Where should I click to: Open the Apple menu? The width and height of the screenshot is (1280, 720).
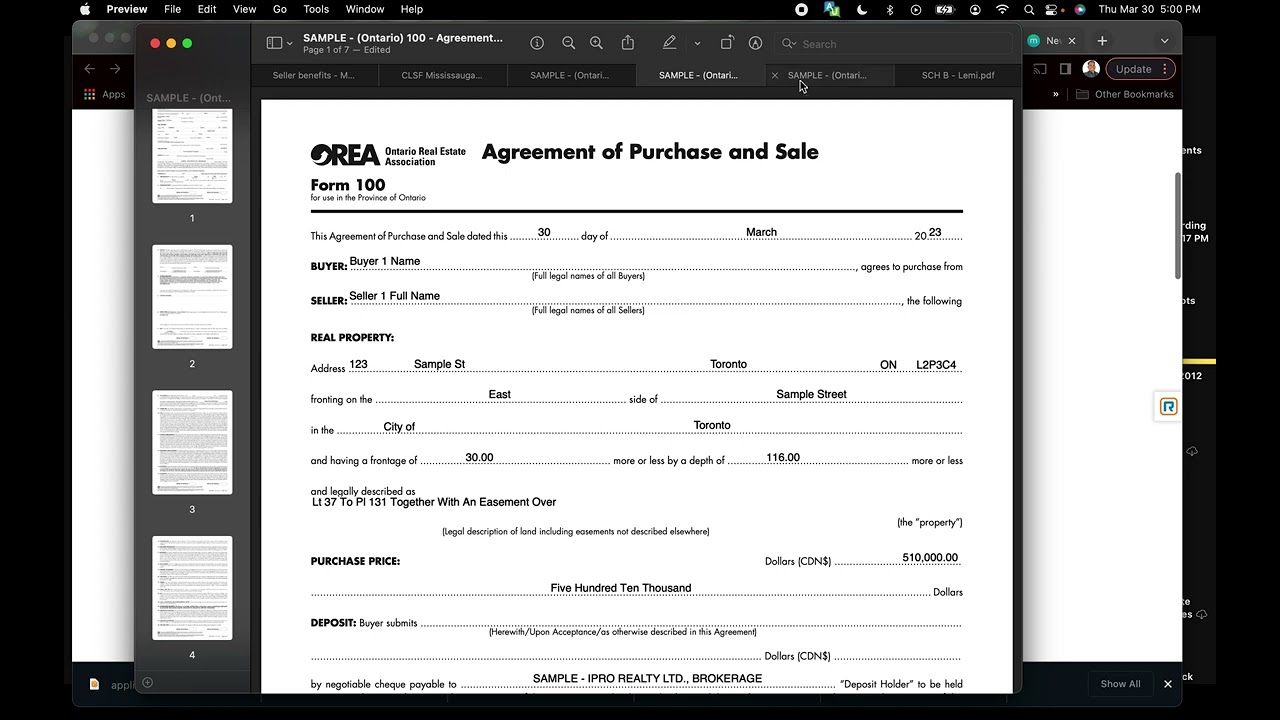pos(85,9)
